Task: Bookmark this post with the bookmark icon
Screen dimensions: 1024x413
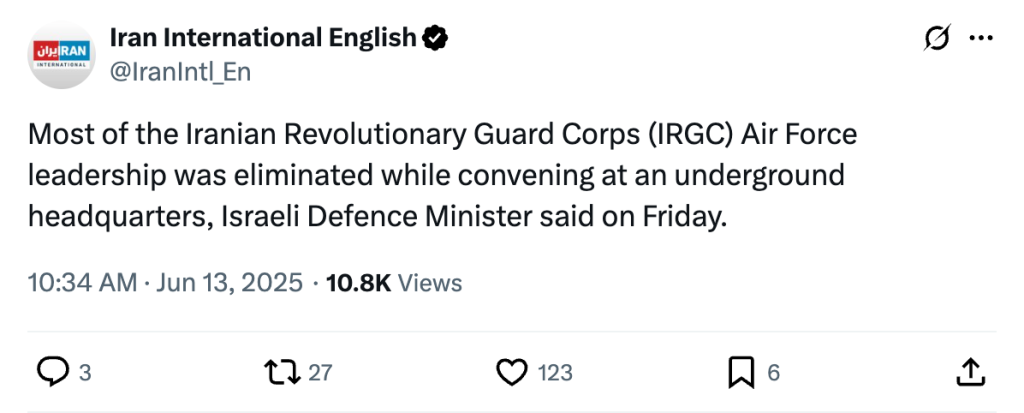Action: 740,373
